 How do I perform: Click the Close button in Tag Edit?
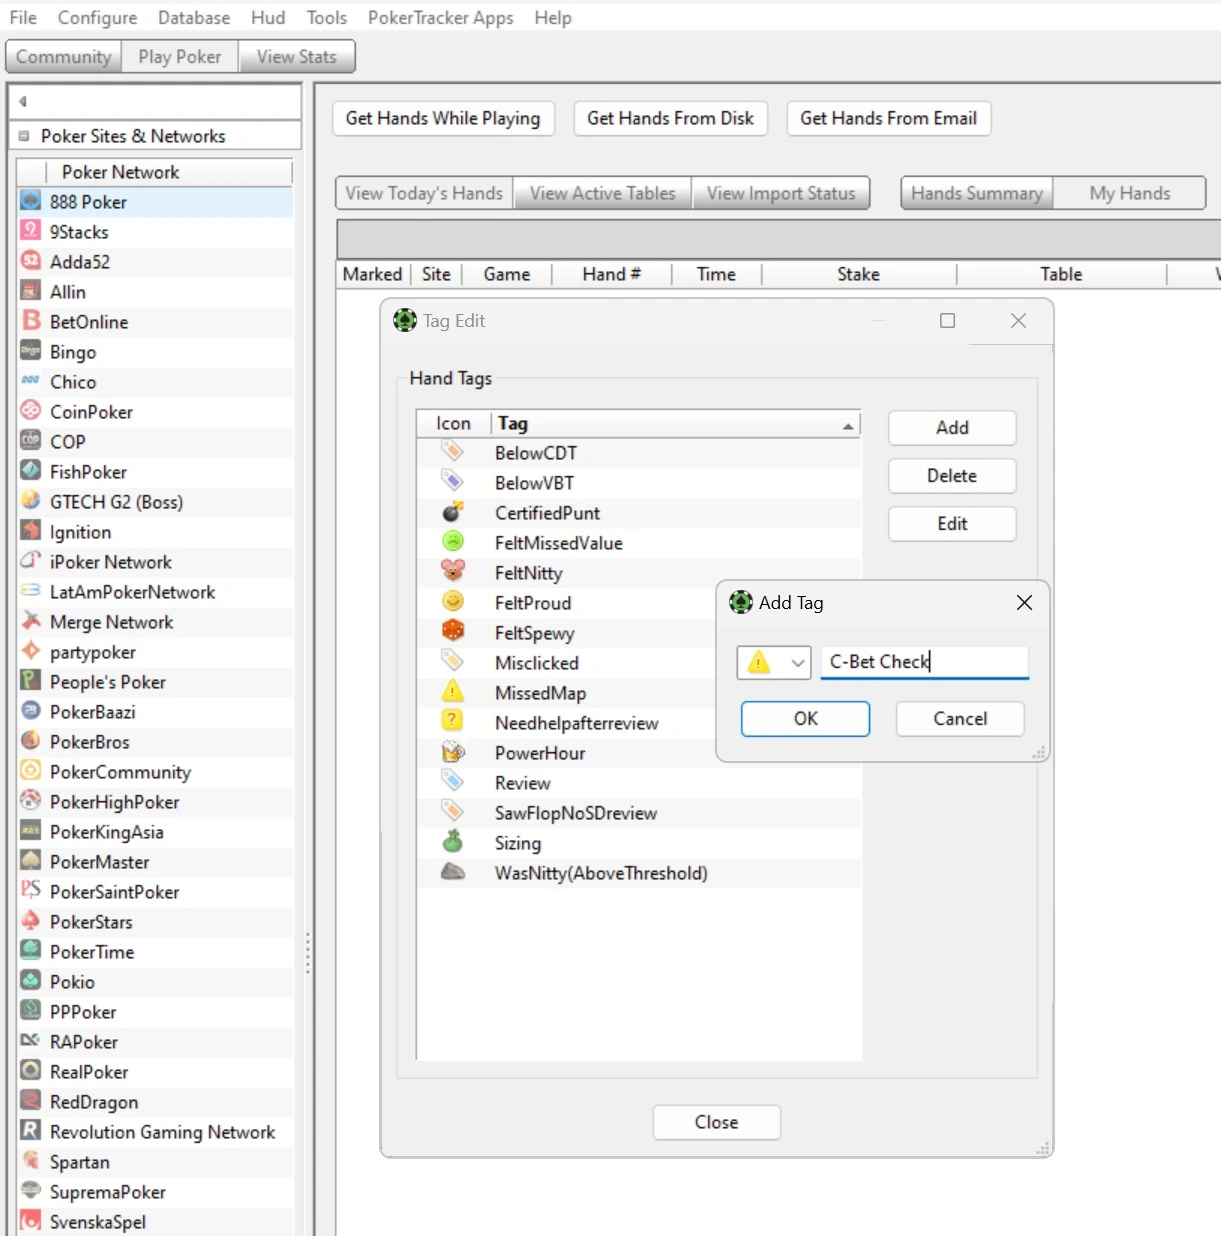717,1122
